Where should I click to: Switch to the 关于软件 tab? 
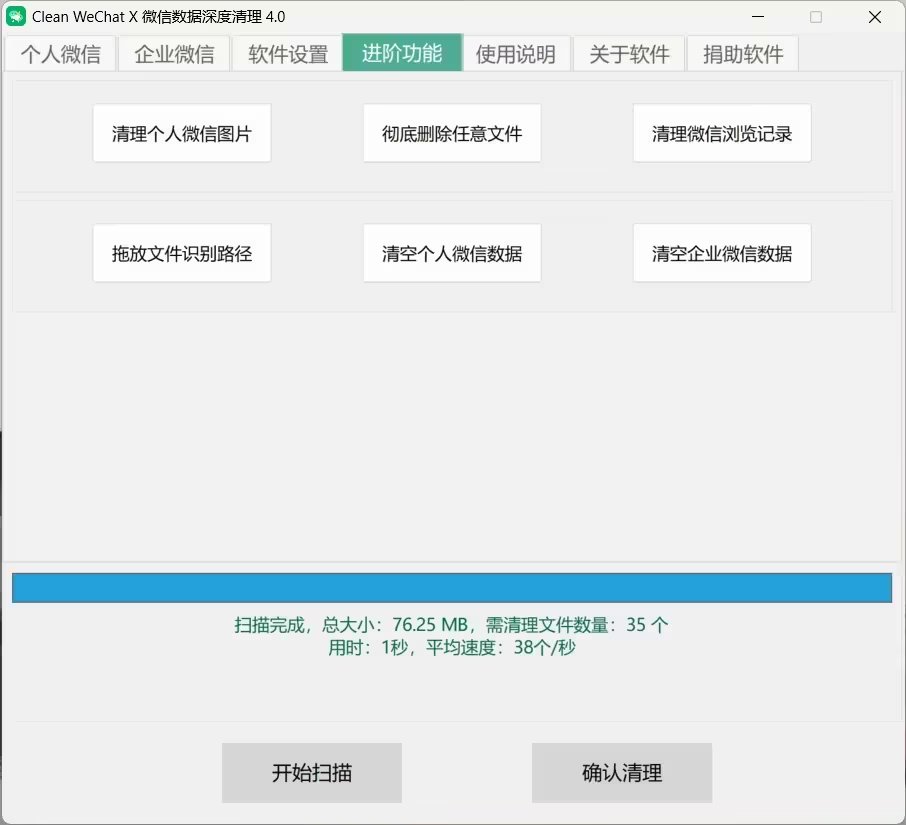[x=629, y=54]
